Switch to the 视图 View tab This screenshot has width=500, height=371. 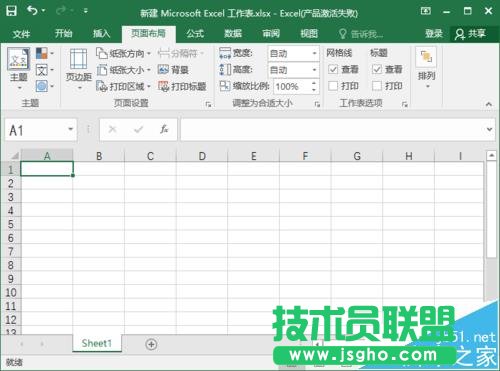tap(309, 34)
